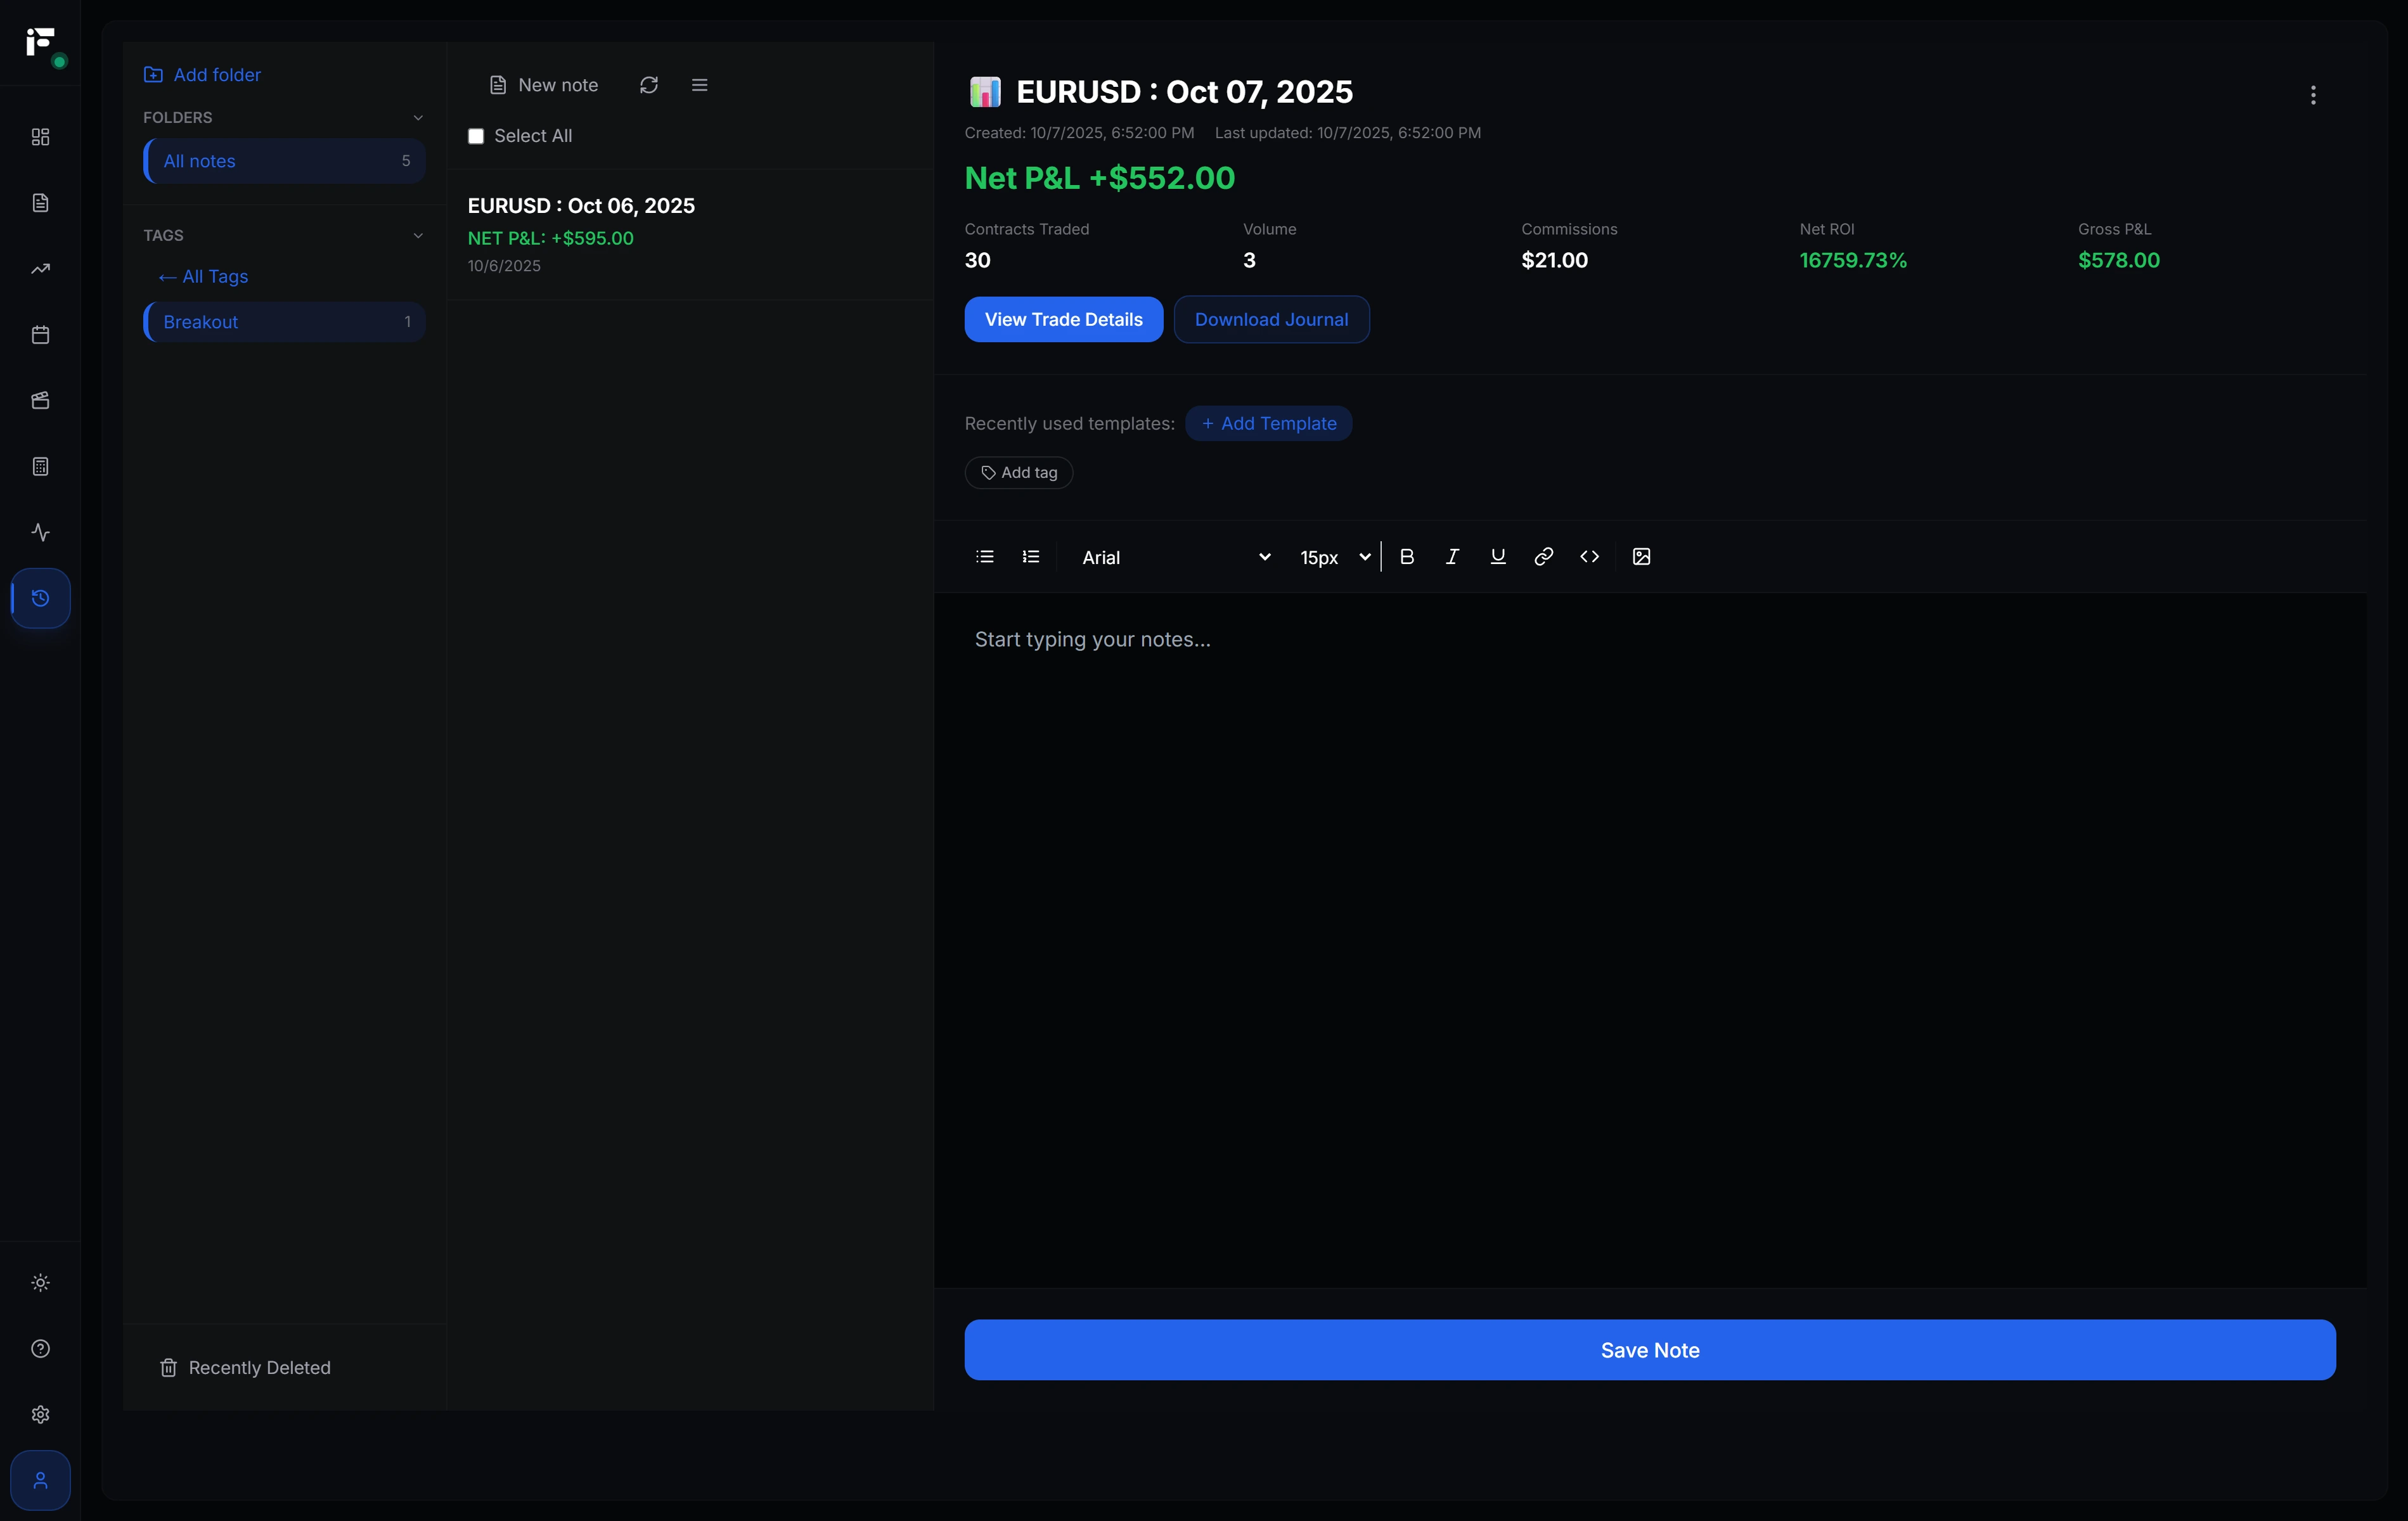This screenshot has height=1521, width=2408.
Task: Open the note's three-dot options menu
Action: pos(2313,95)
